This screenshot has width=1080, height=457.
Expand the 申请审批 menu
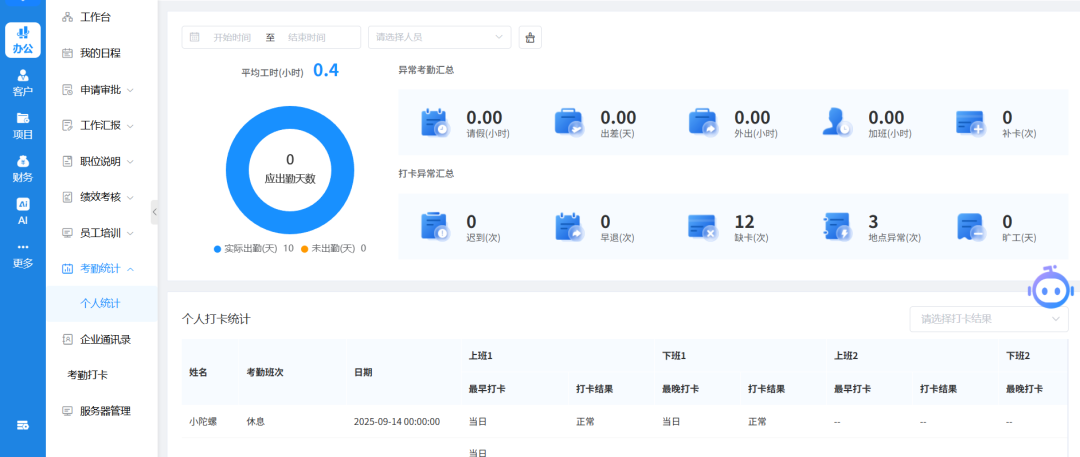[x=130, y=90]
